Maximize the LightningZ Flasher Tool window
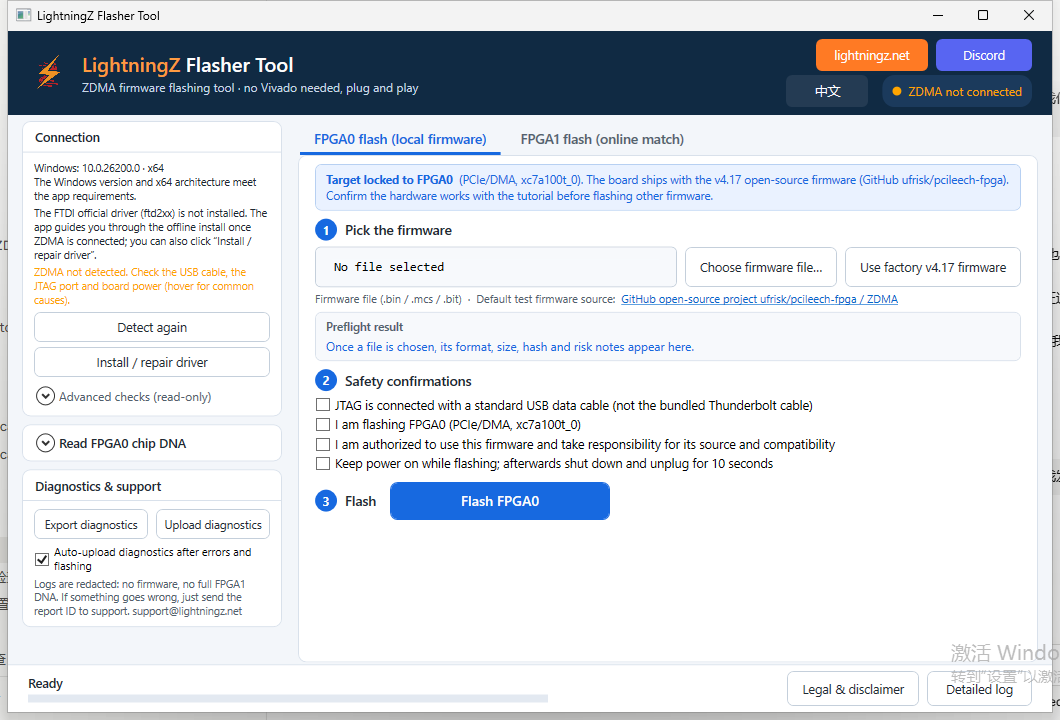1060x720 pixels. (x=983, y=15)
